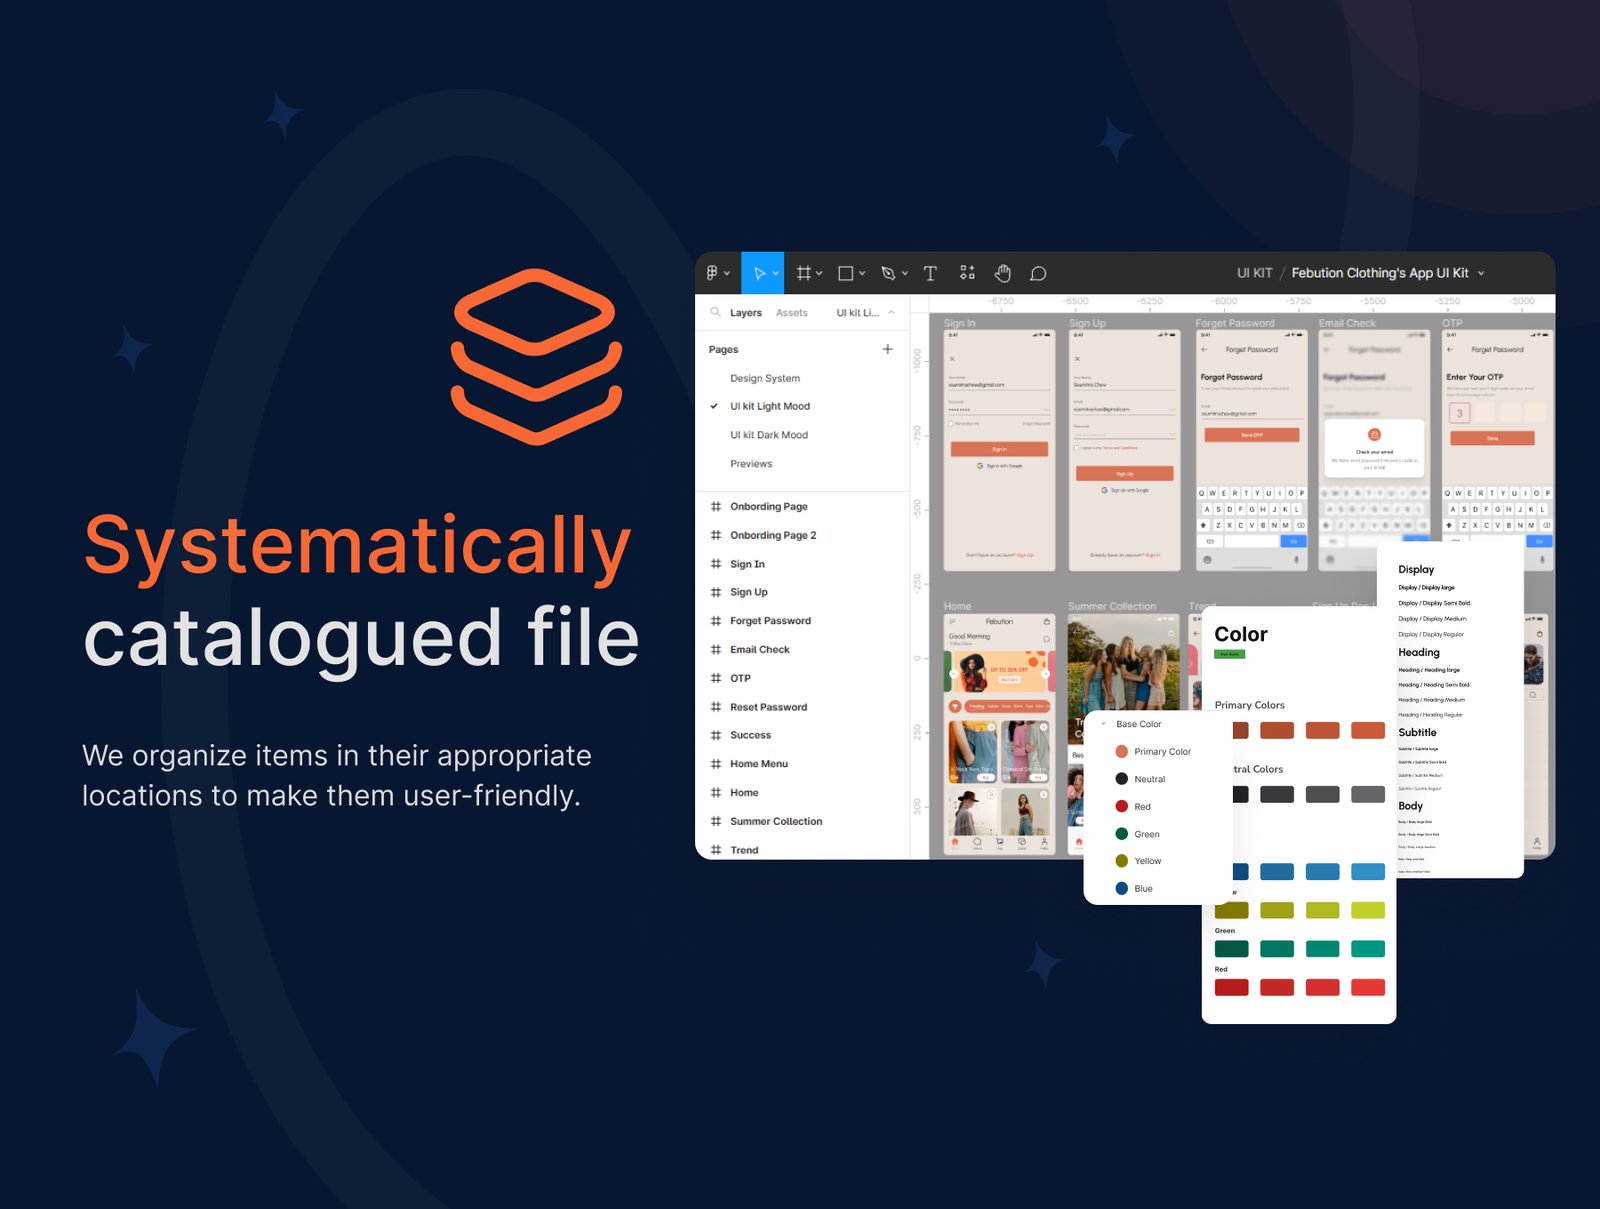1600x1209 pixels.
Task: Select the Rectangle shape tool
Action: tap(846, 273)
